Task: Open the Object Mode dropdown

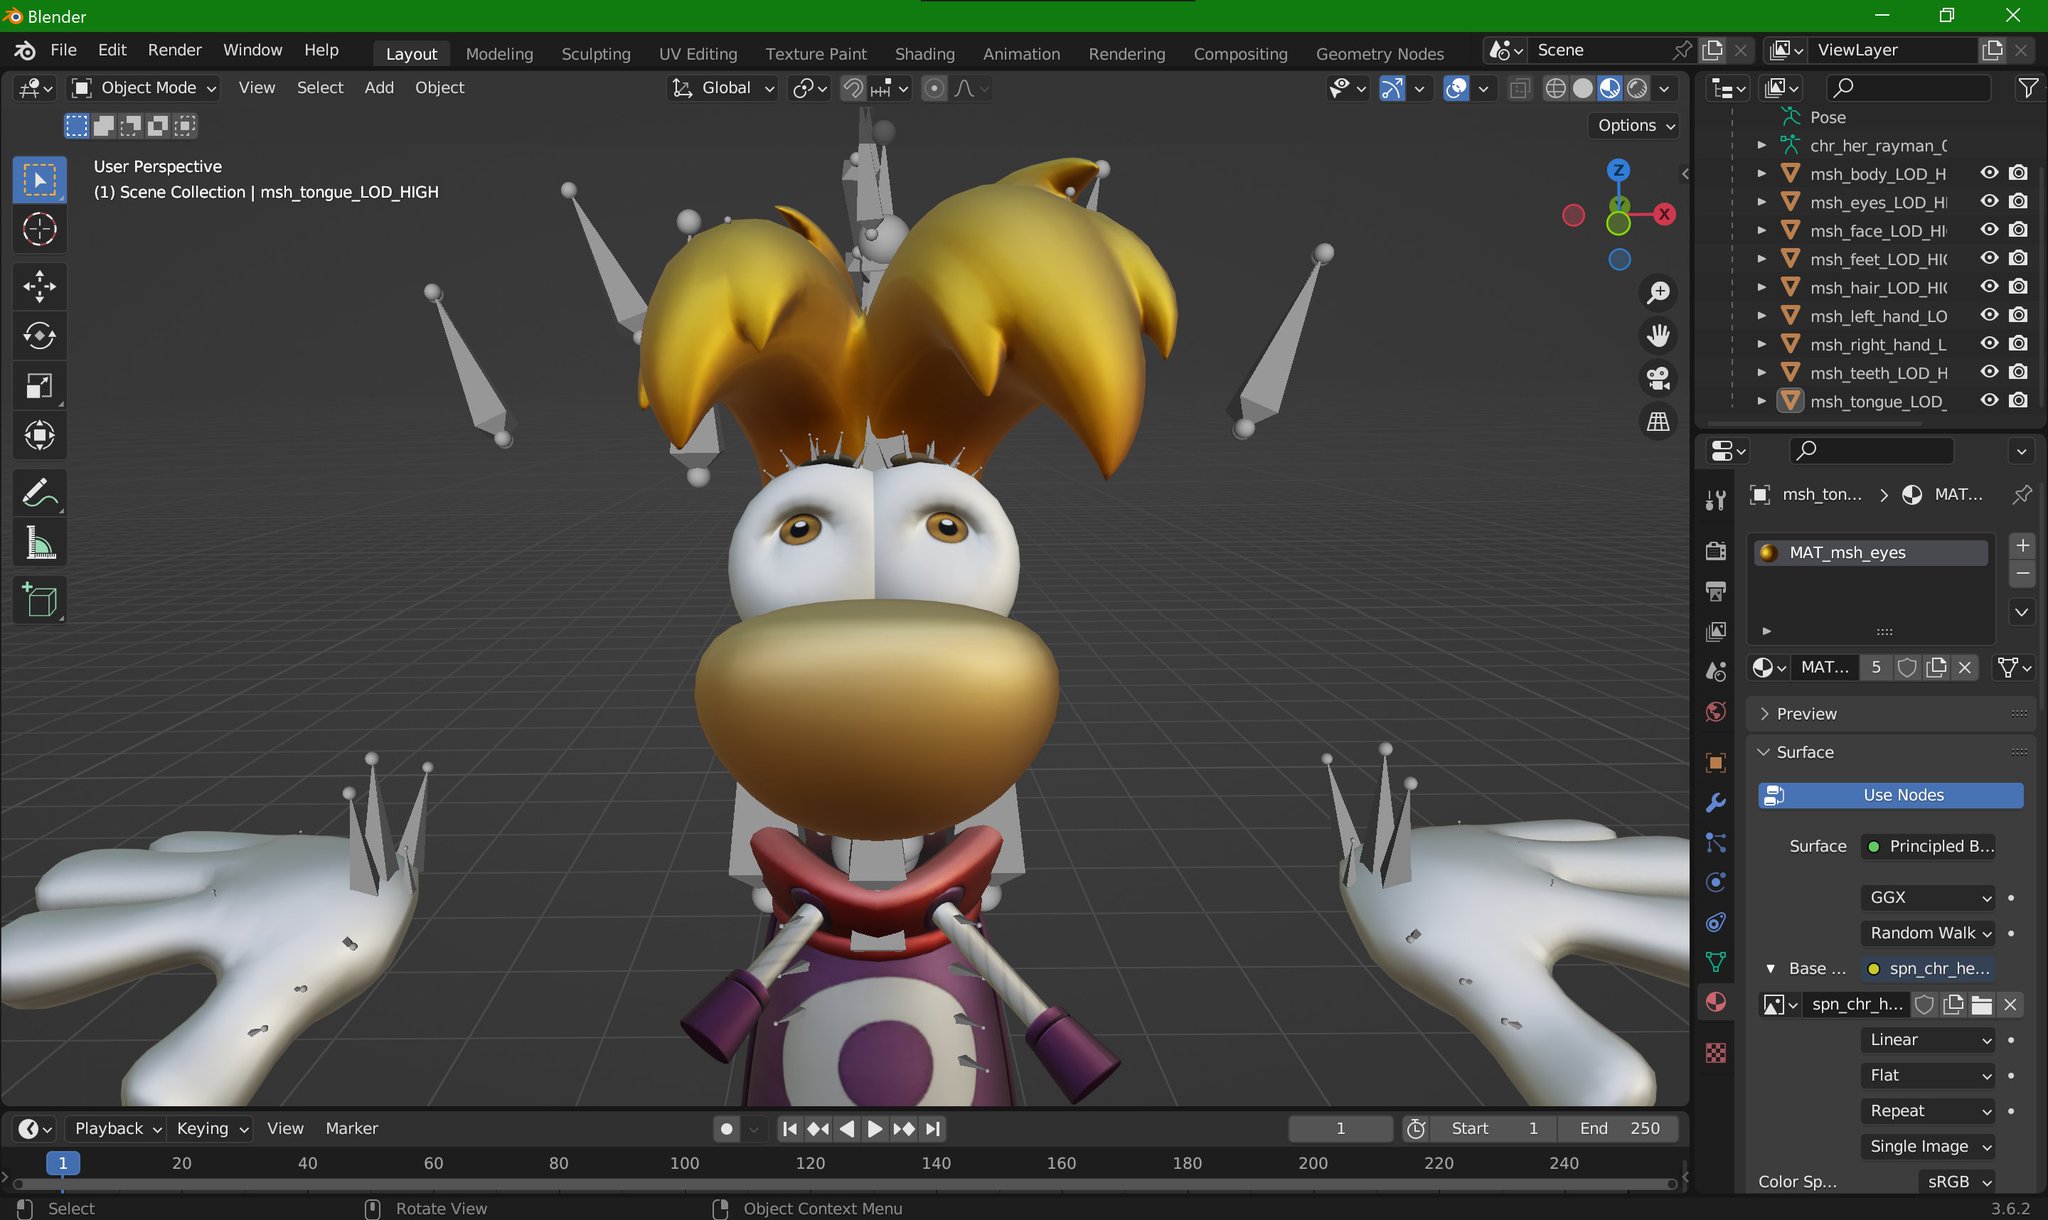Action: click(144, 88)
